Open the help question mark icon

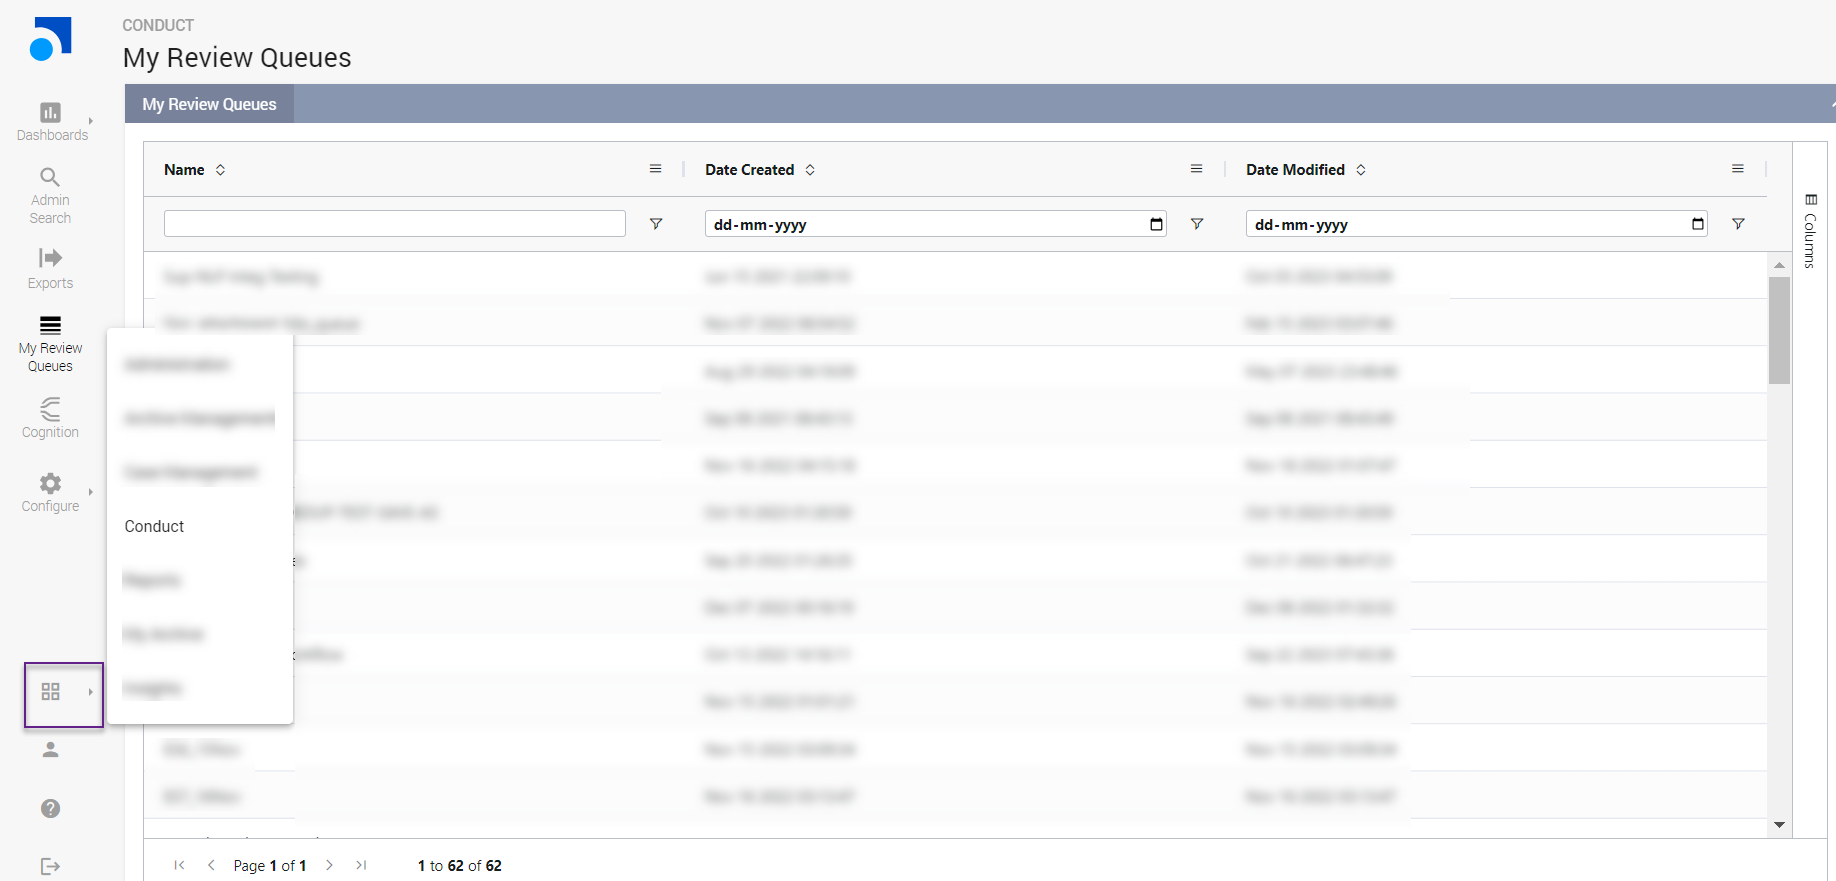(x=50, y=808)
